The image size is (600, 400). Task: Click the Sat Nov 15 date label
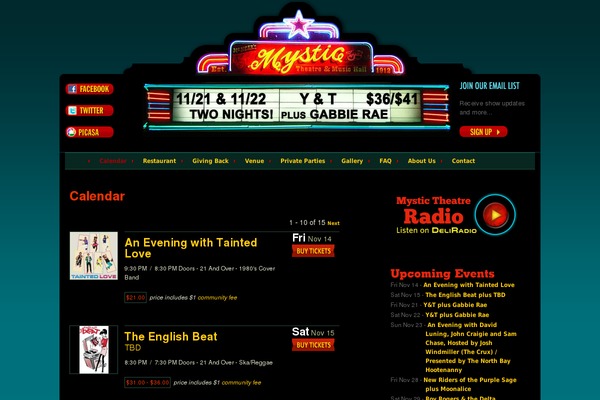313,332
